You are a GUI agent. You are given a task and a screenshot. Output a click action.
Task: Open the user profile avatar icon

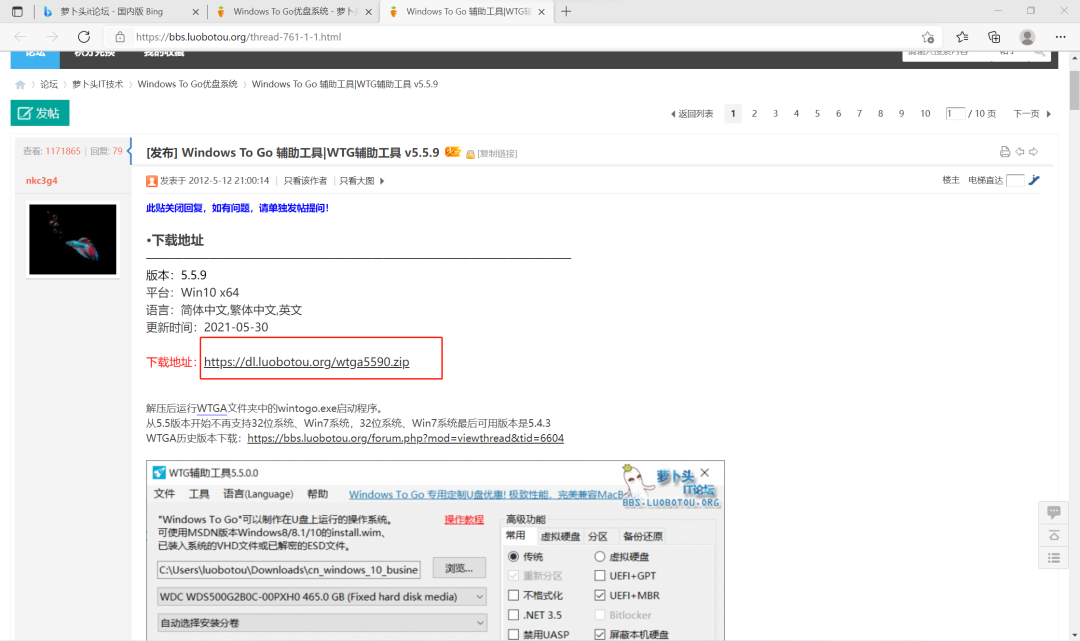click(x=1027, y=37)
